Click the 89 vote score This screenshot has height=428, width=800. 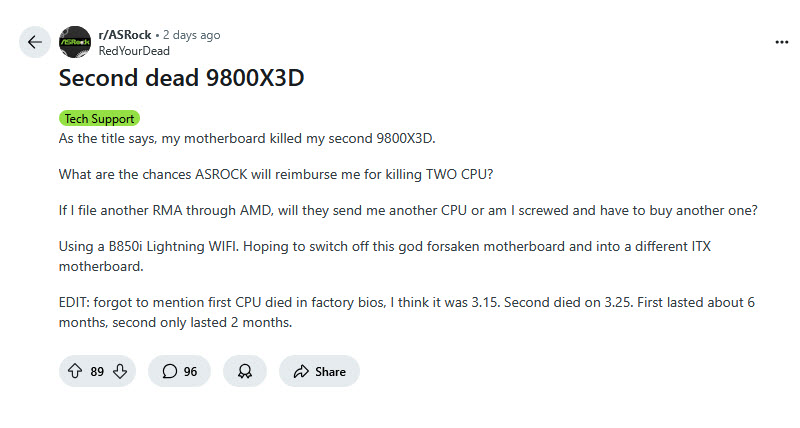(97, 371)
